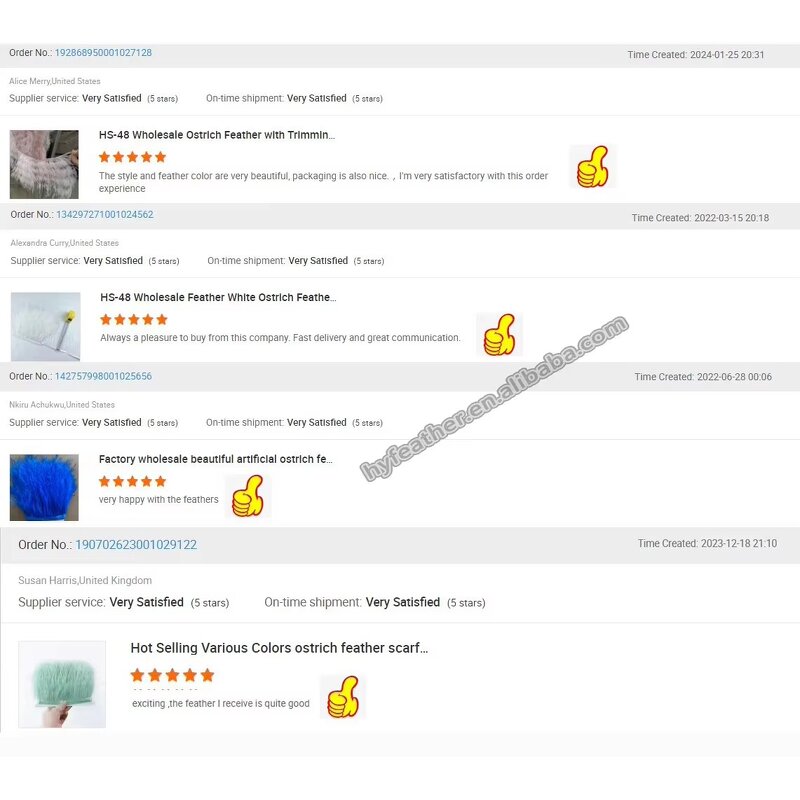Open order number 142757998001025656
This screenshot has height=800, width=800.
point(103,376)
